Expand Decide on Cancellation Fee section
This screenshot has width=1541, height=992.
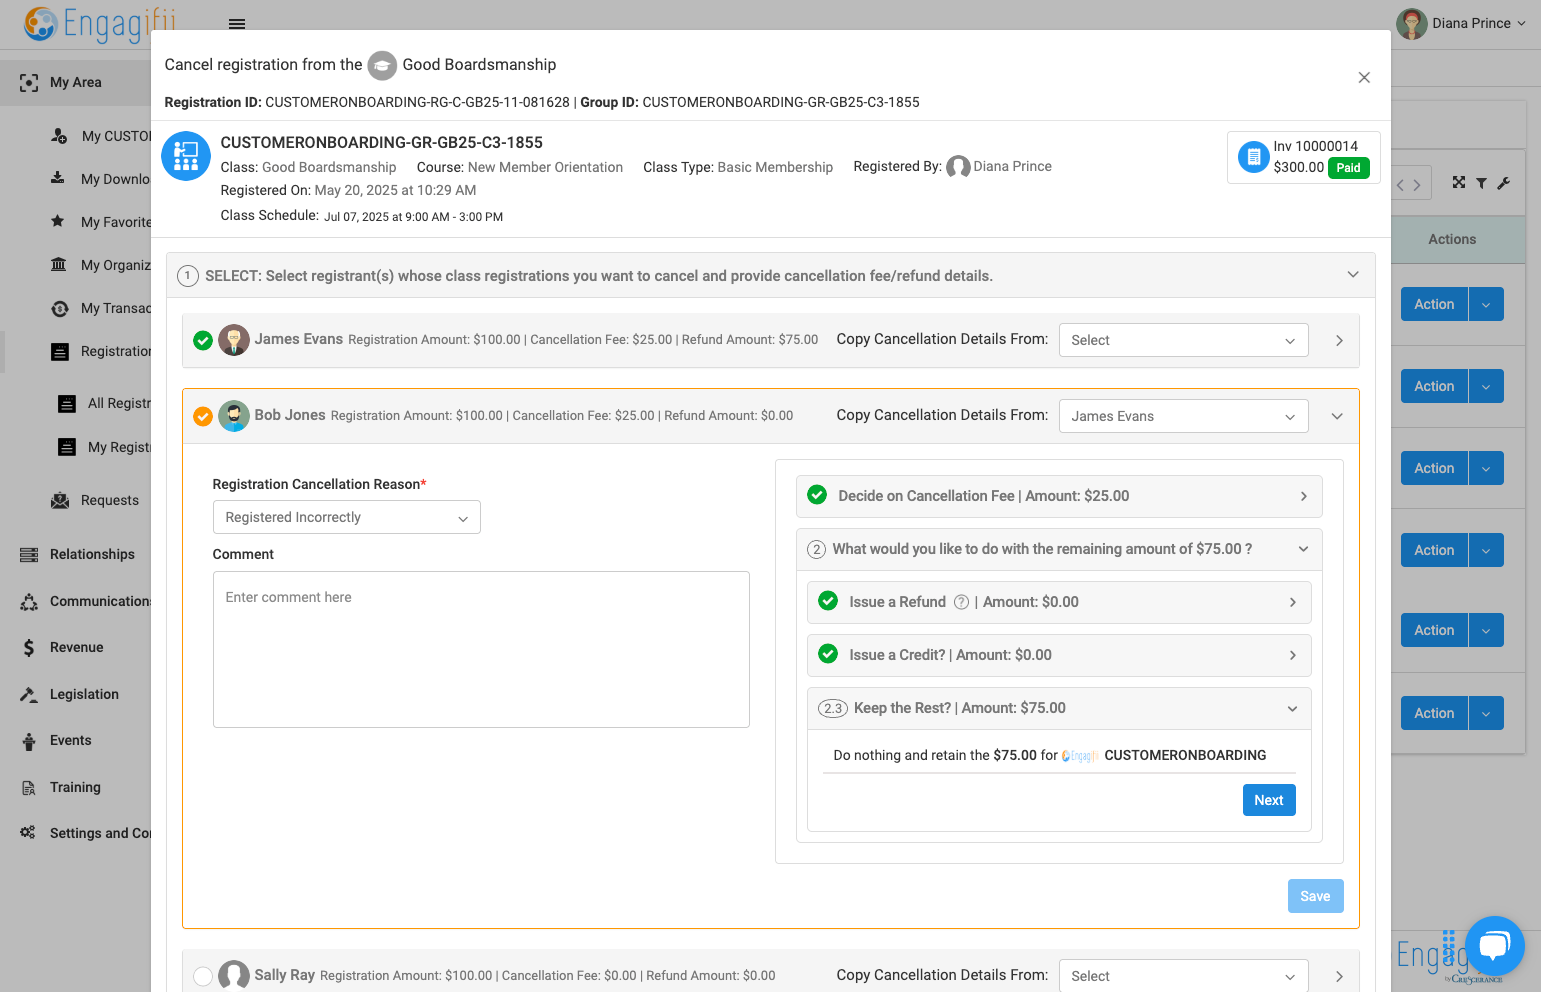[1059, 496]
